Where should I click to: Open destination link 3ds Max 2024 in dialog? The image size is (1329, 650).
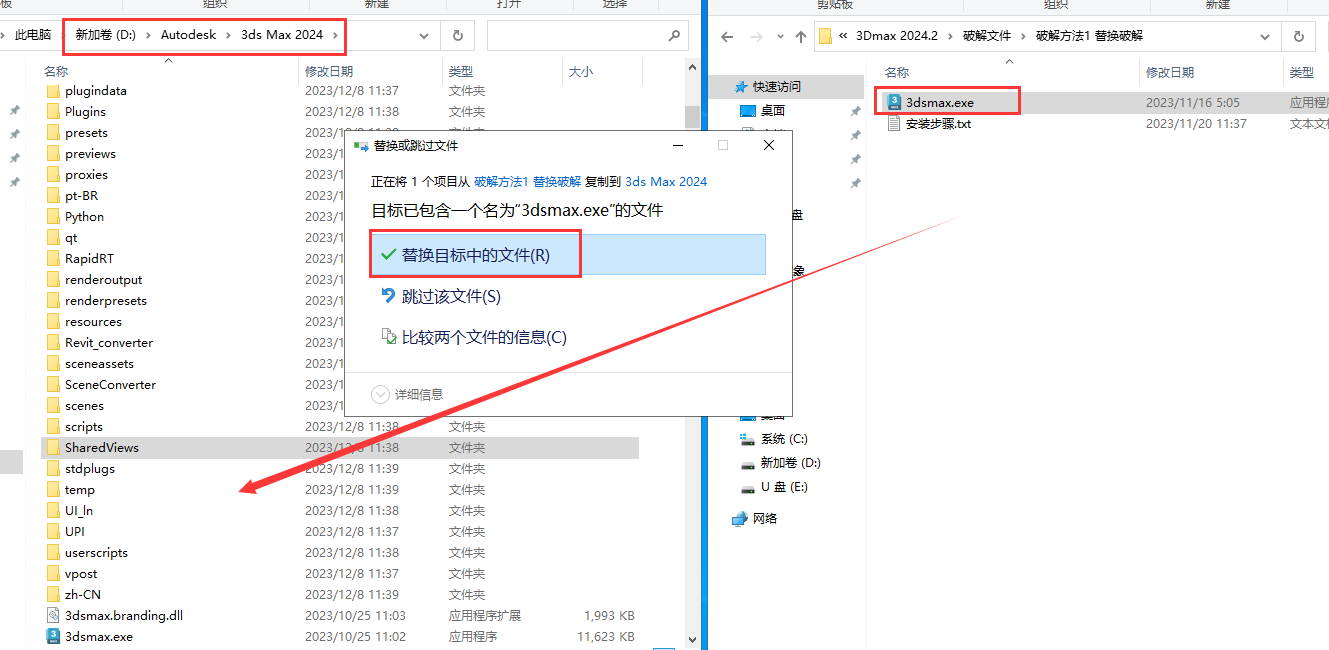(666, 182)
